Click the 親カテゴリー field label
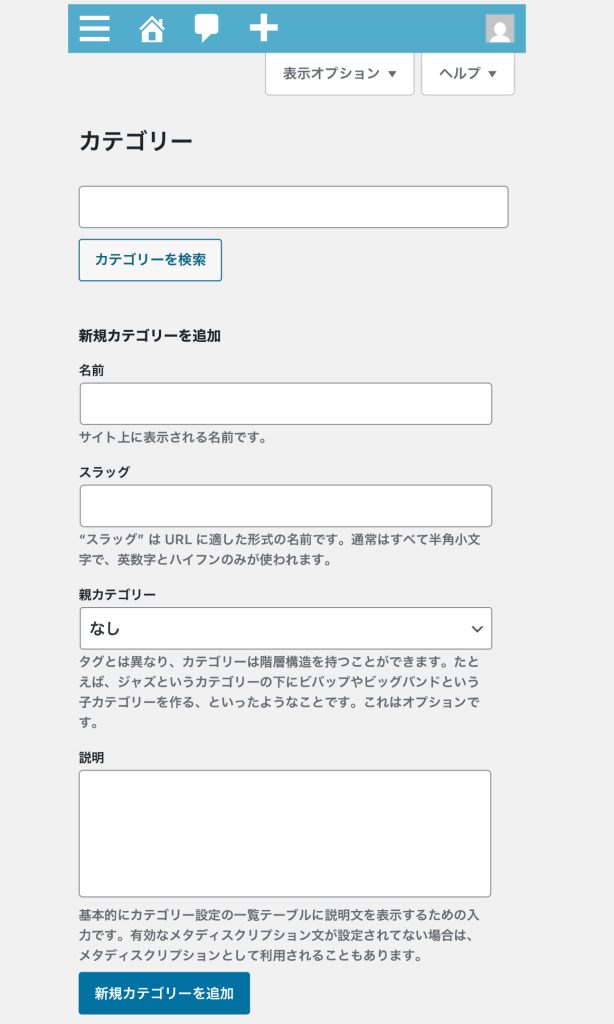Image resolution: width=614 pixels, height=1024 pixels. click(x=117, y=594)
